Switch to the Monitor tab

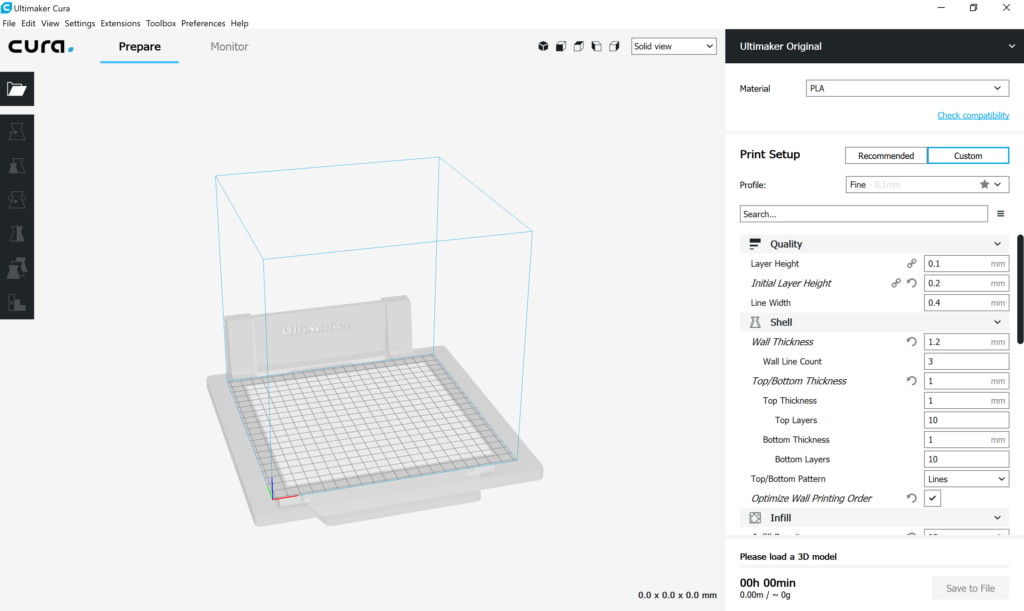pyautogui.click(x=228, y=46)
